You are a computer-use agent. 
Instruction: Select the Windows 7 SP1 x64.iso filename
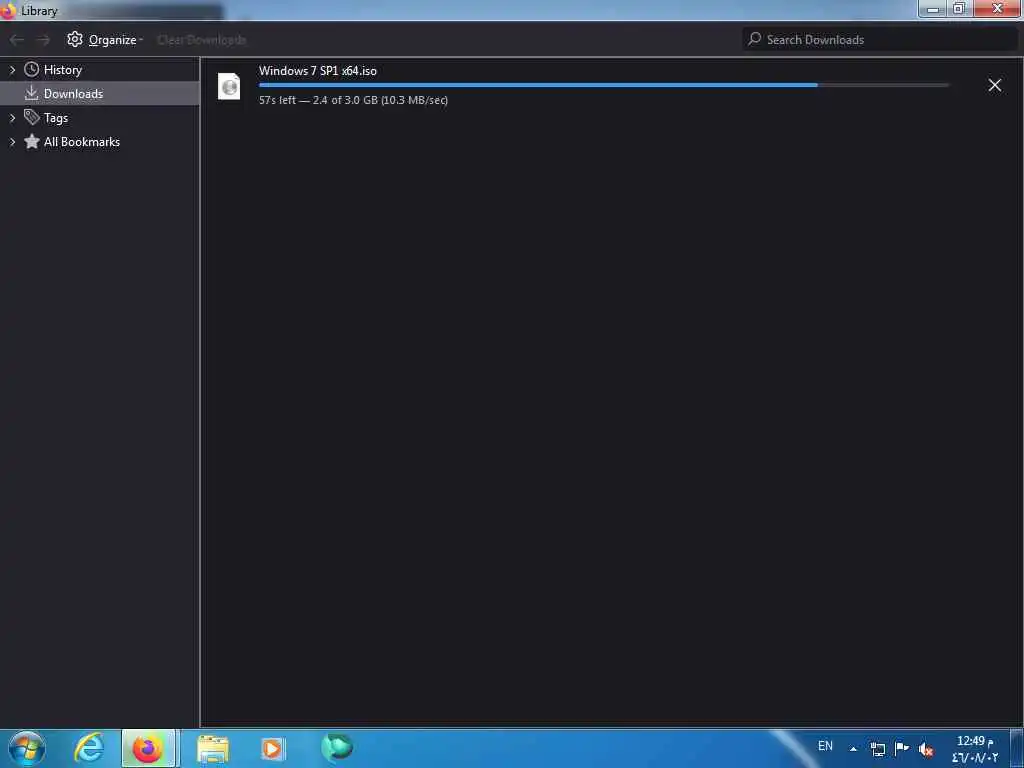(x=317, y=71)
